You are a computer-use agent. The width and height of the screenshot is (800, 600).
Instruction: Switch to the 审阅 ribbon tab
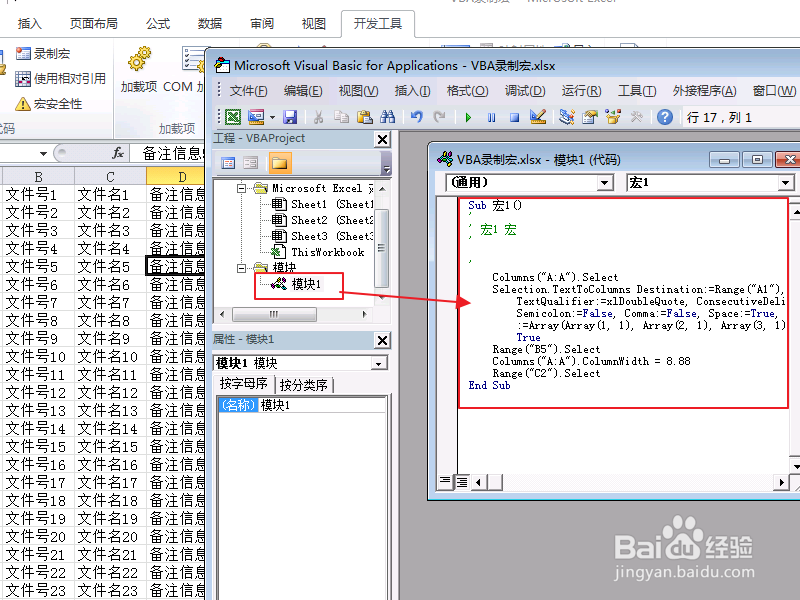(x=262, y=23)
